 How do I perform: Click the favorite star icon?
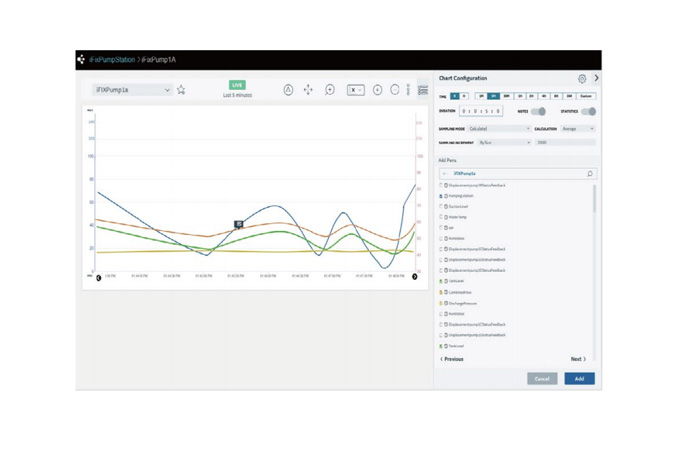(x=181, y=90)
